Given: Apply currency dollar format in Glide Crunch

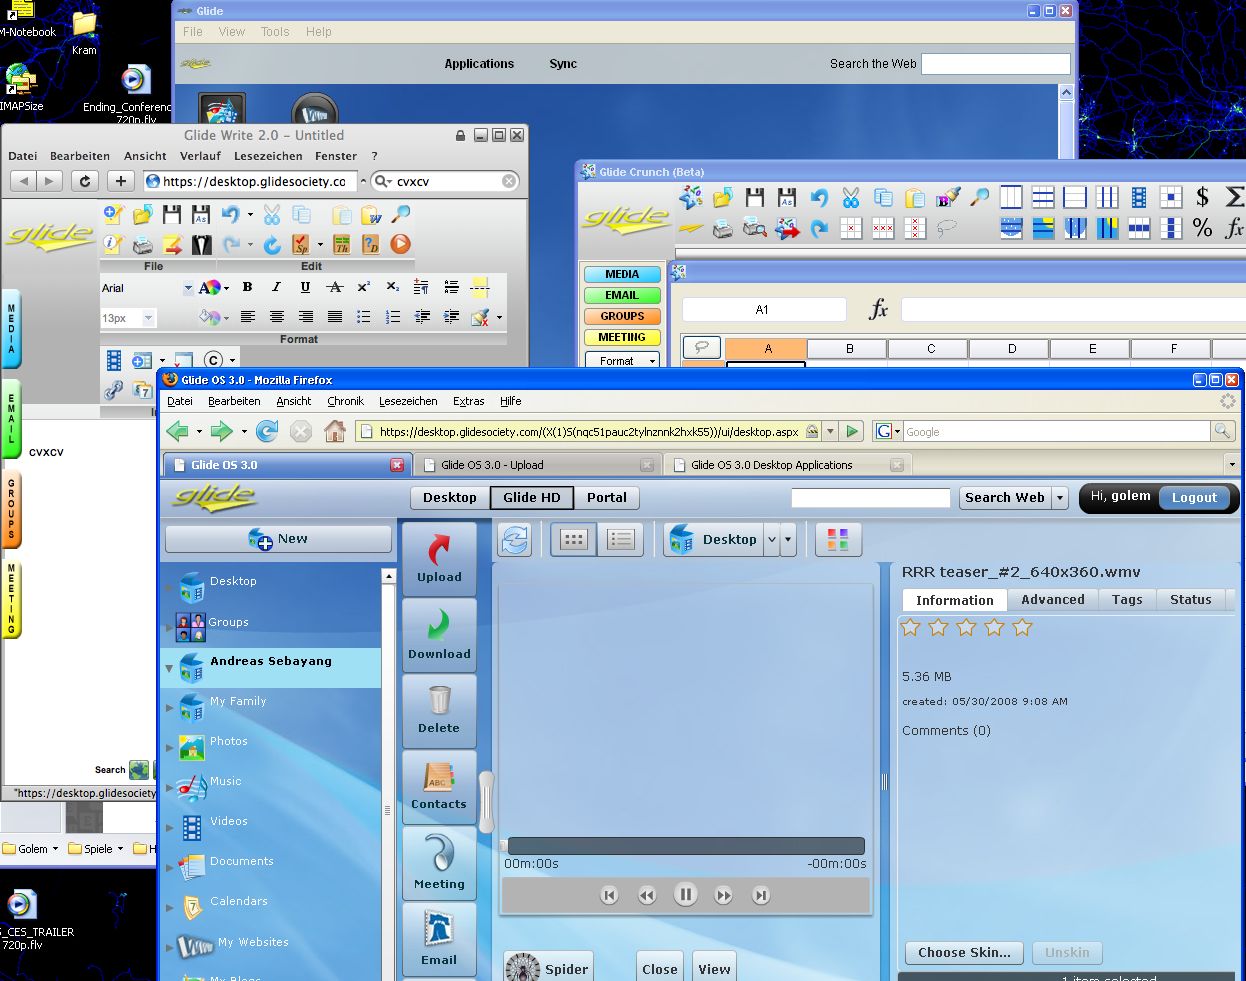Looking at the screenshot, I should pyautogui.click(x=1202, y=197).
